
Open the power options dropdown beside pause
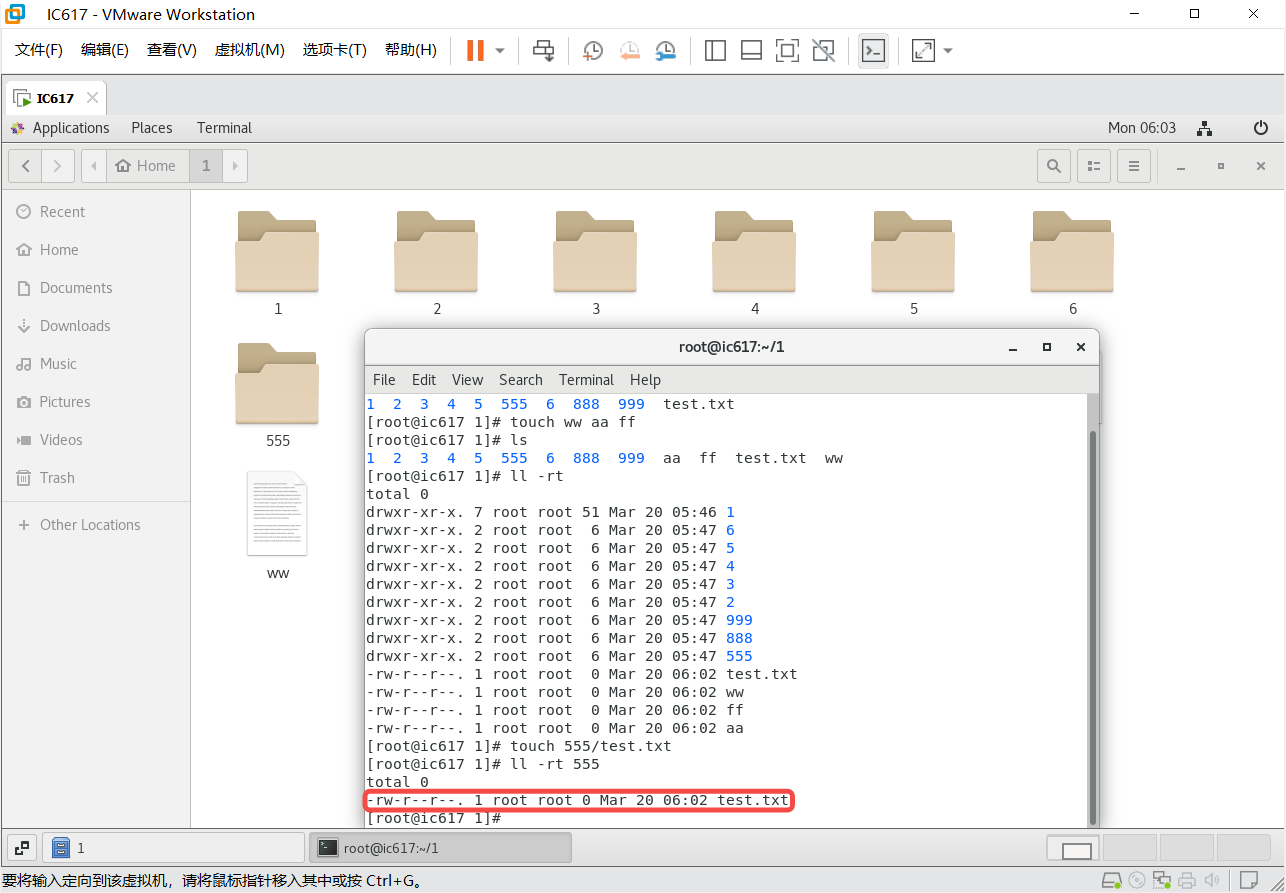pyautogui.click(x=500, y=50)
